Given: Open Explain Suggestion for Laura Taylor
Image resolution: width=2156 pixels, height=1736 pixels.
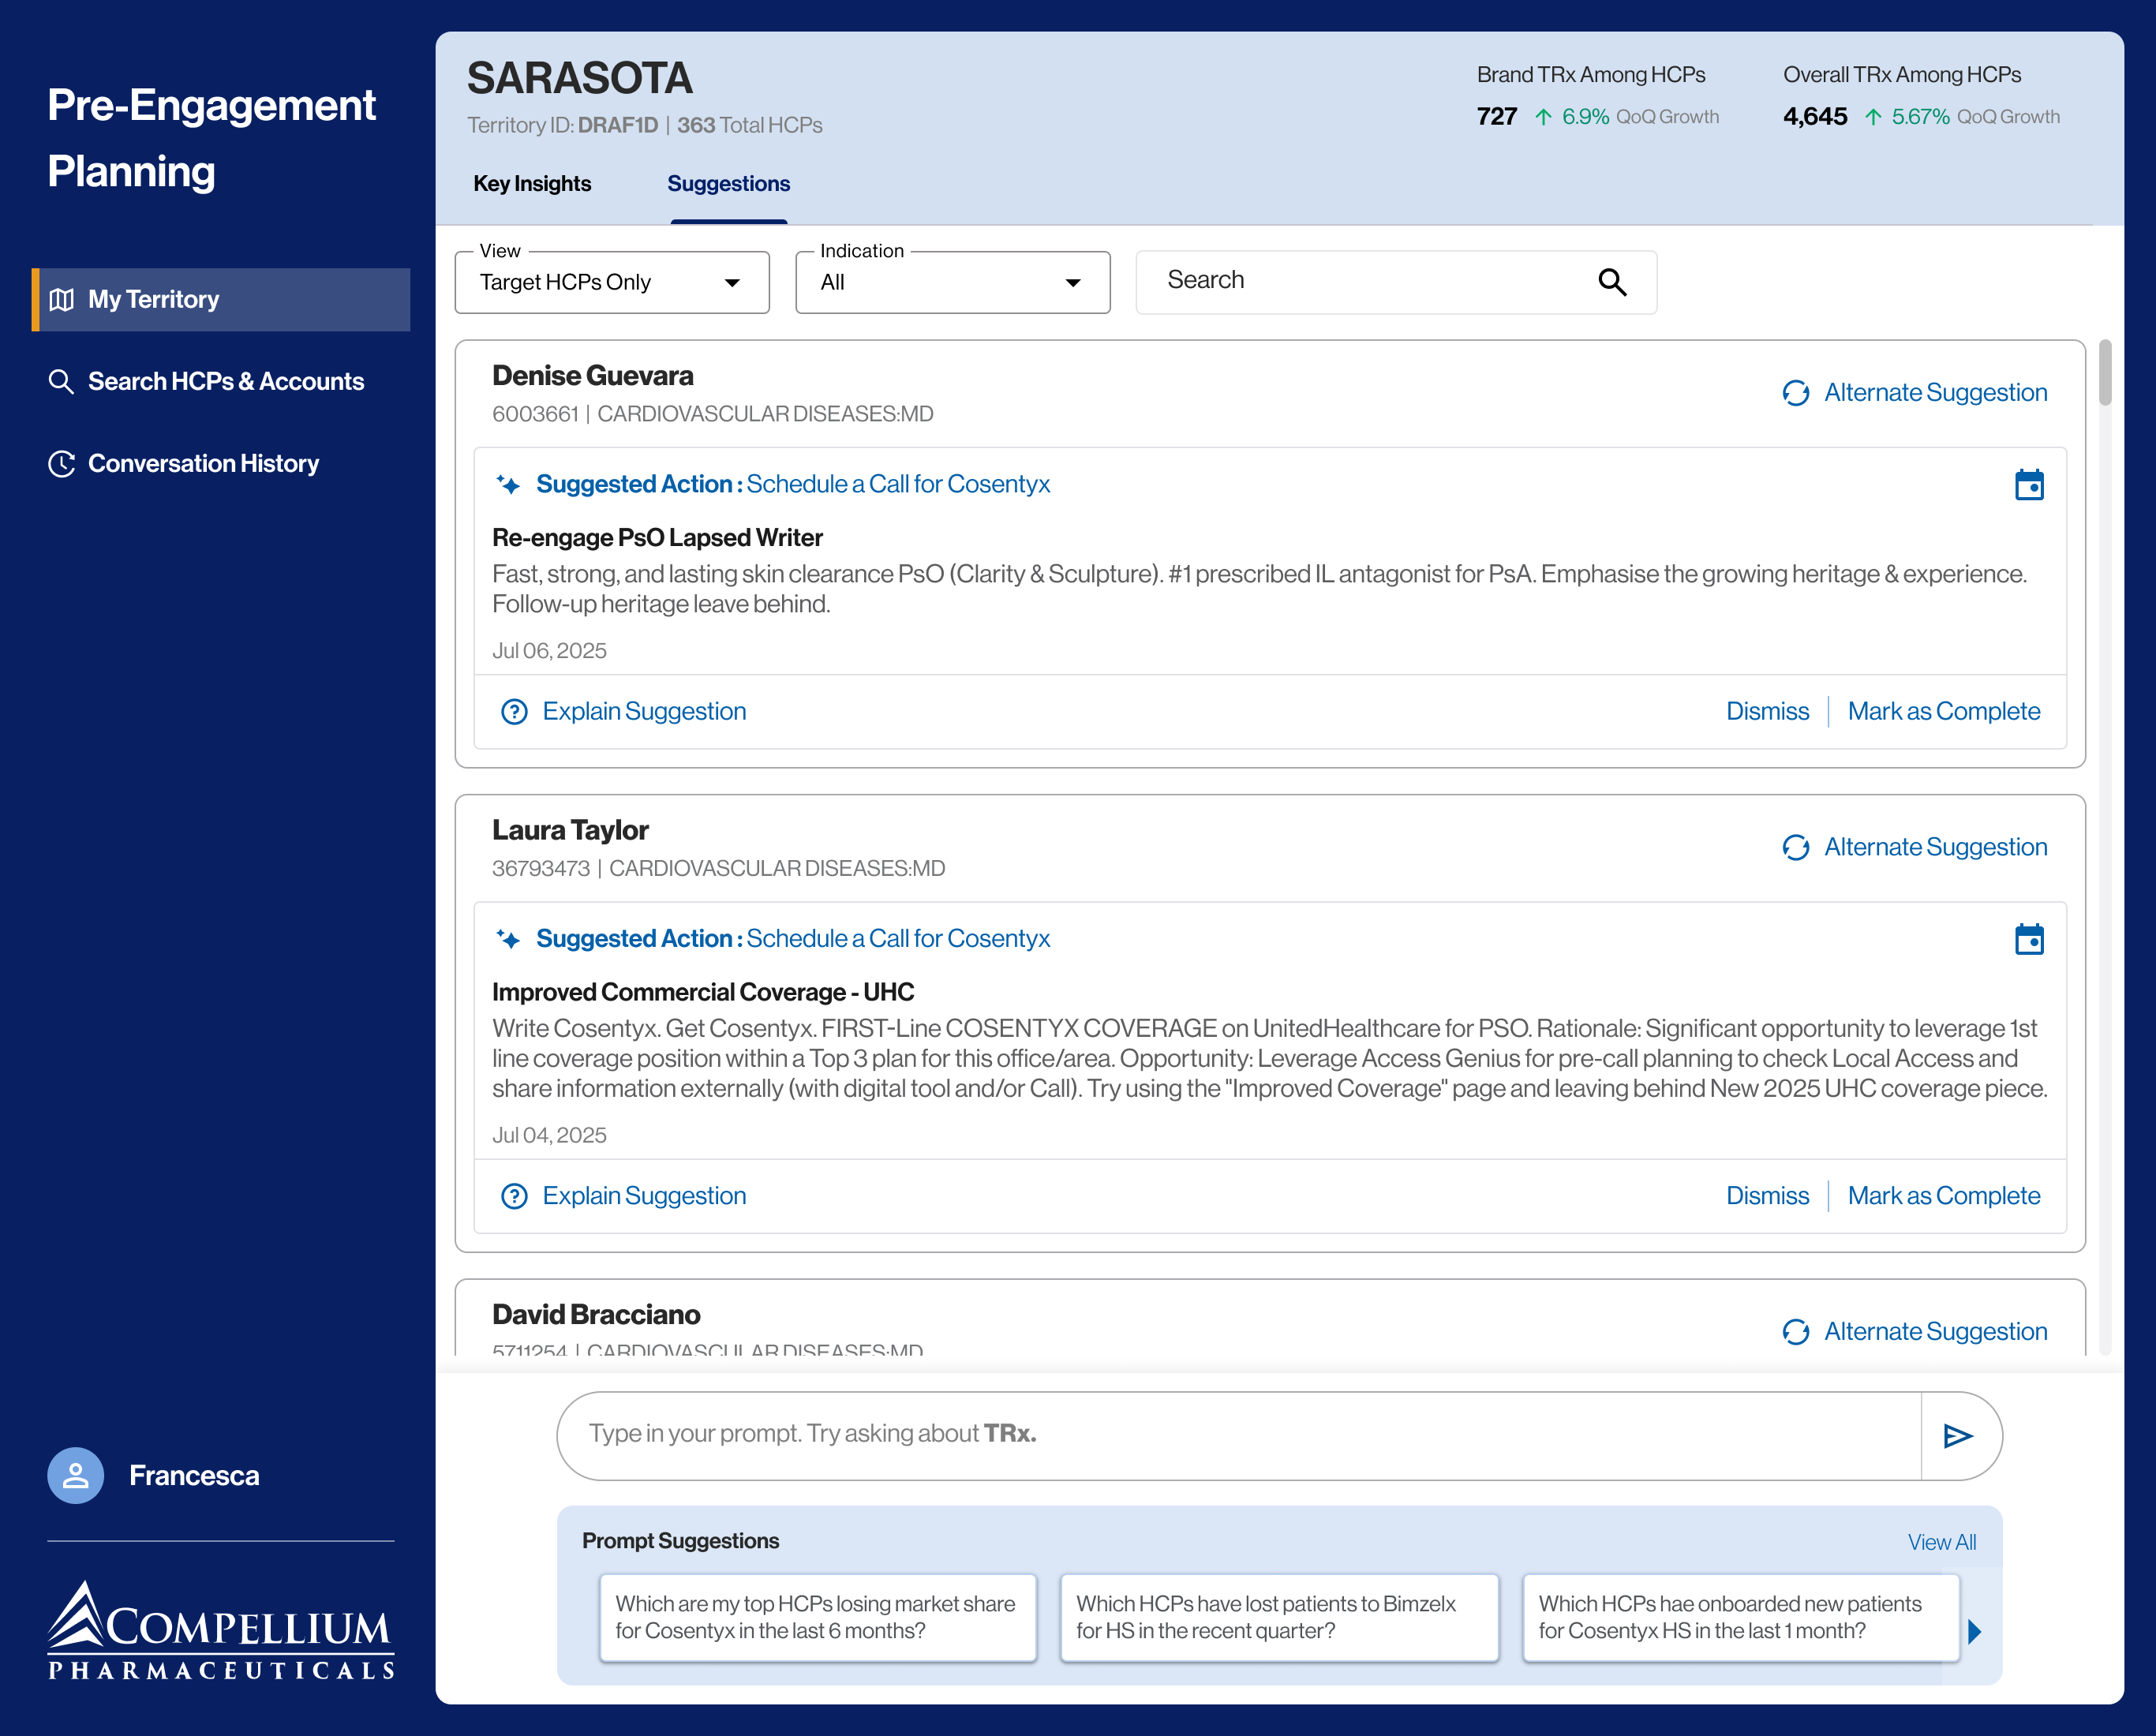Looking at the screenshot, I should [x=644, y=1196].
